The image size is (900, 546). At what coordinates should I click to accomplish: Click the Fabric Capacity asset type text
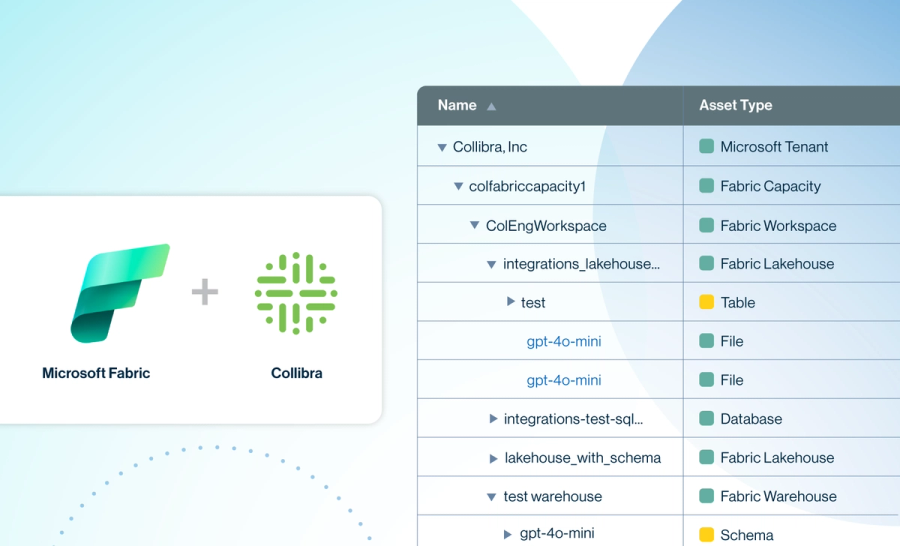[770, 186]
